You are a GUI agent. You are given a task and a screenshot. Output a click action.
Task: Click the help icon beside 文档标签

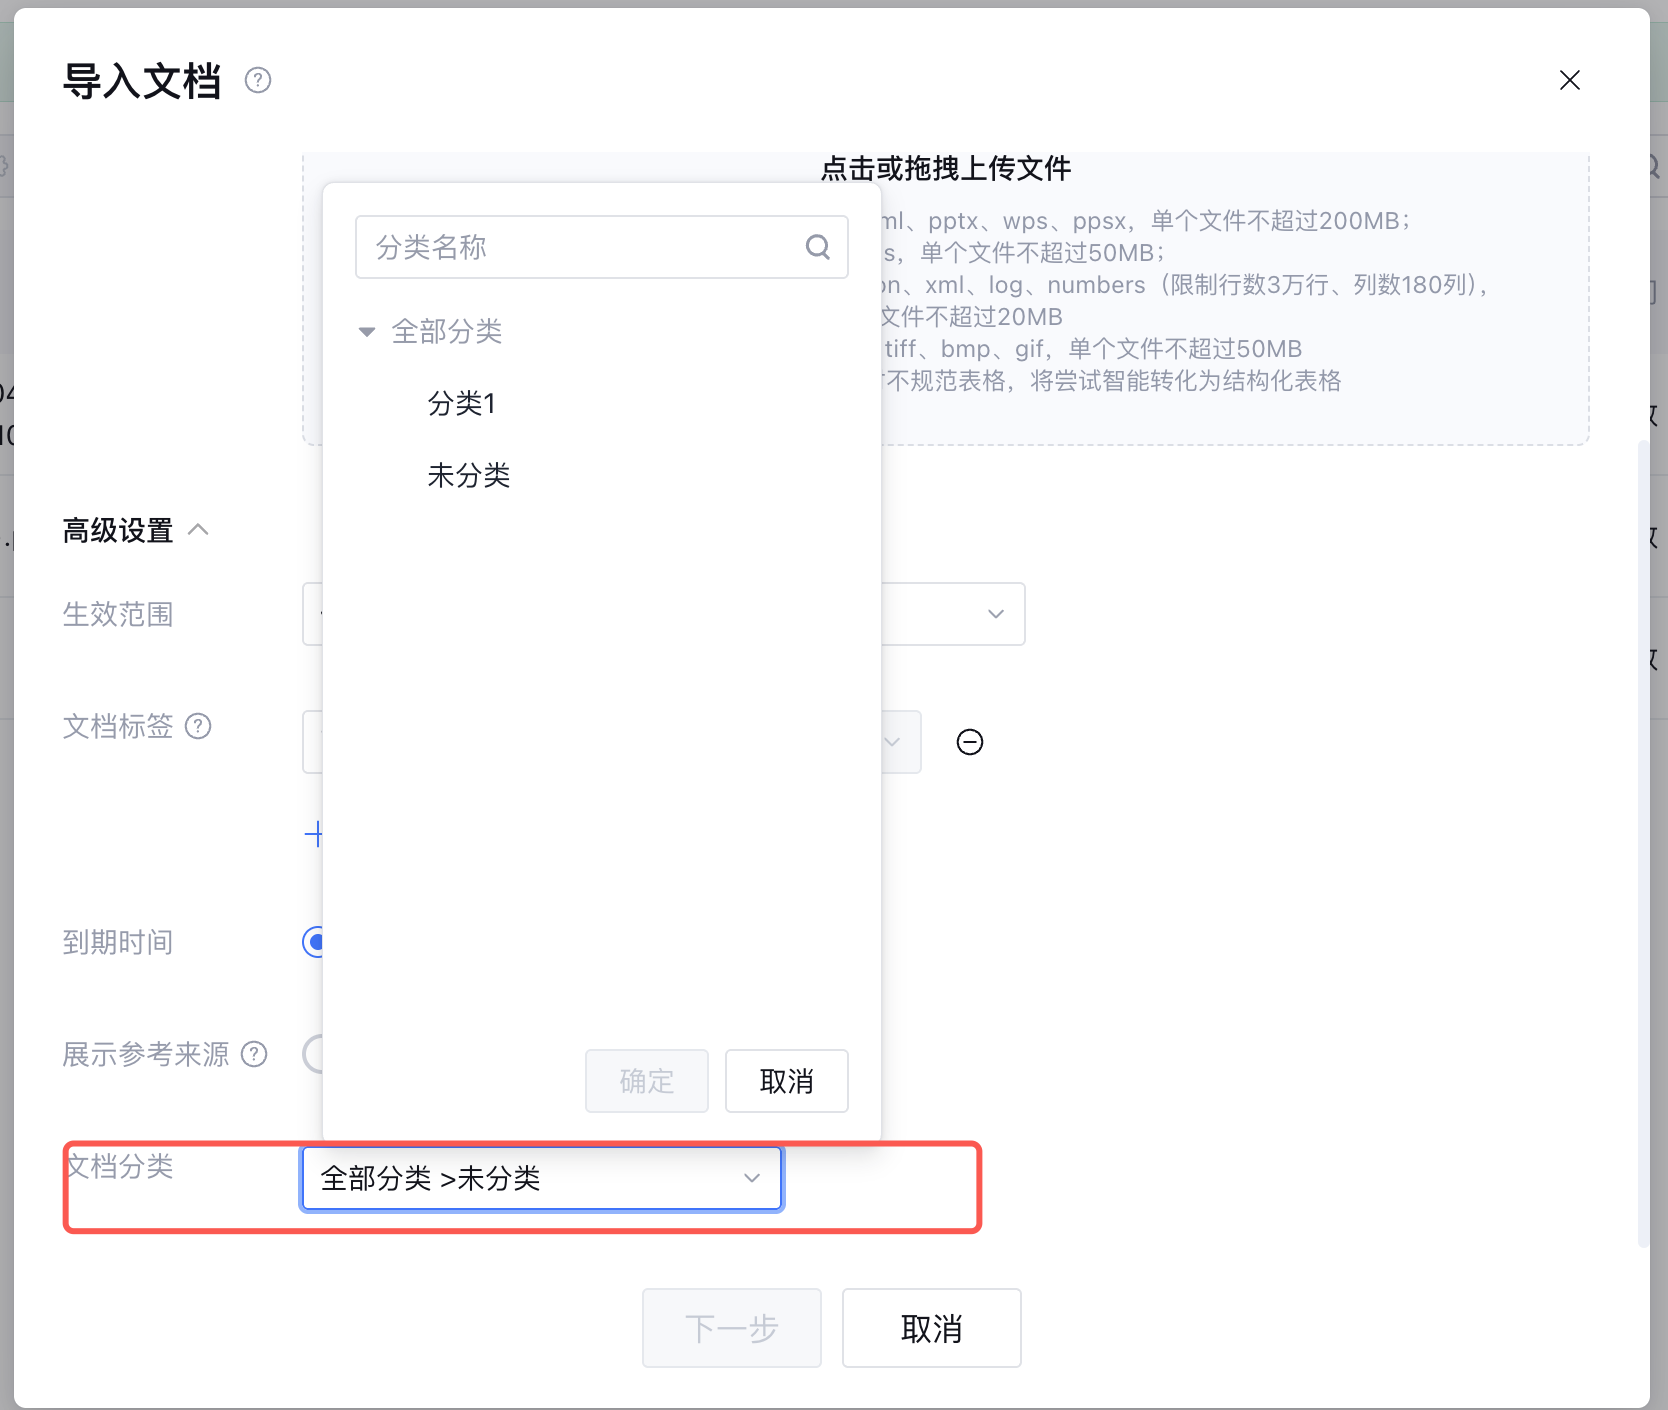coord(198,726)
